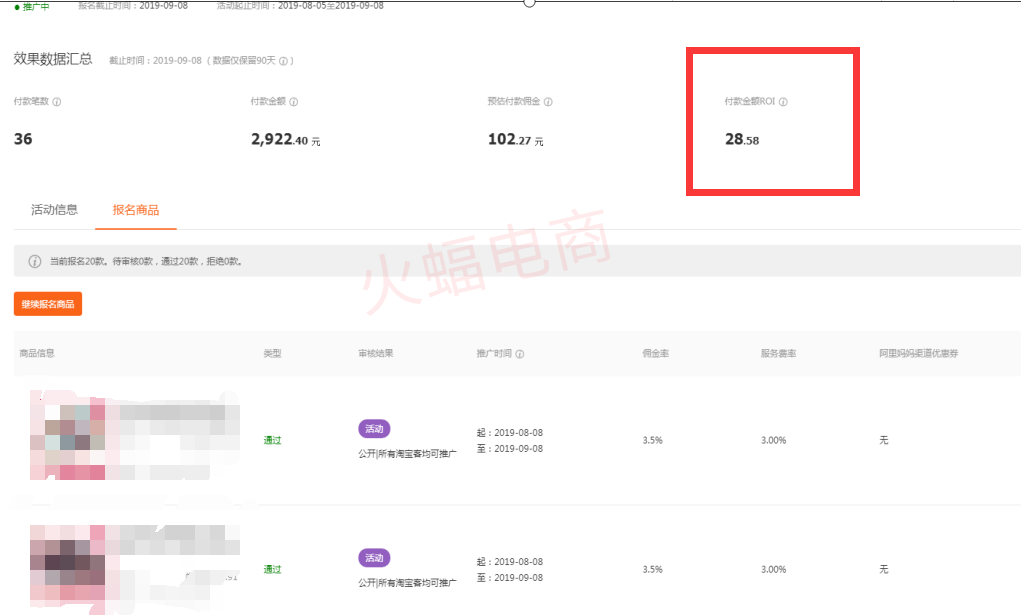Screen dimensions: 1021x615
Task: Click the 通过 status in the second product row
Action: pos(272,569)
